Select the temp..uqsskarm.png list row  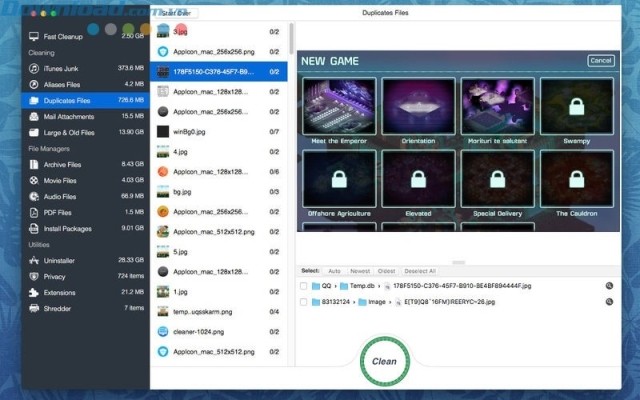pyautogui.click(x=219, y=311)
